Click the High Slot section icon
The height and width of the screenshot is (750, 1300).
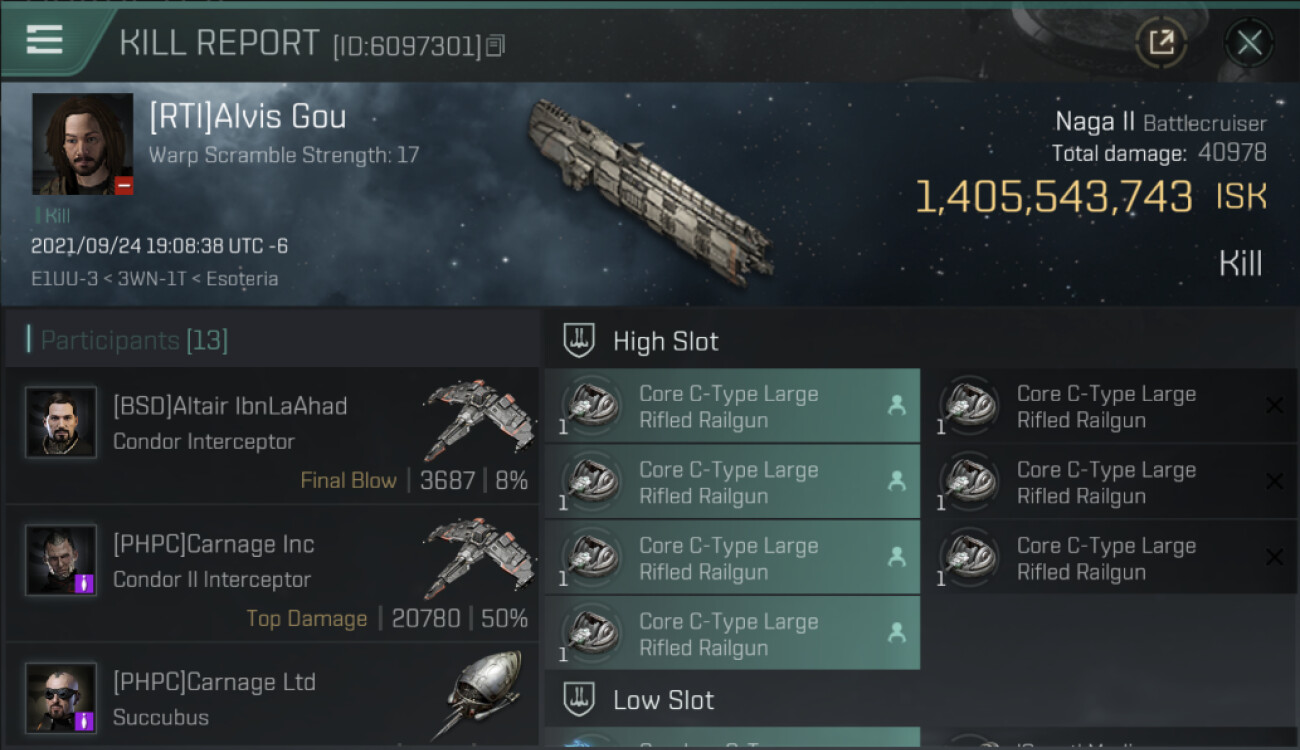[x=579, y=341]
